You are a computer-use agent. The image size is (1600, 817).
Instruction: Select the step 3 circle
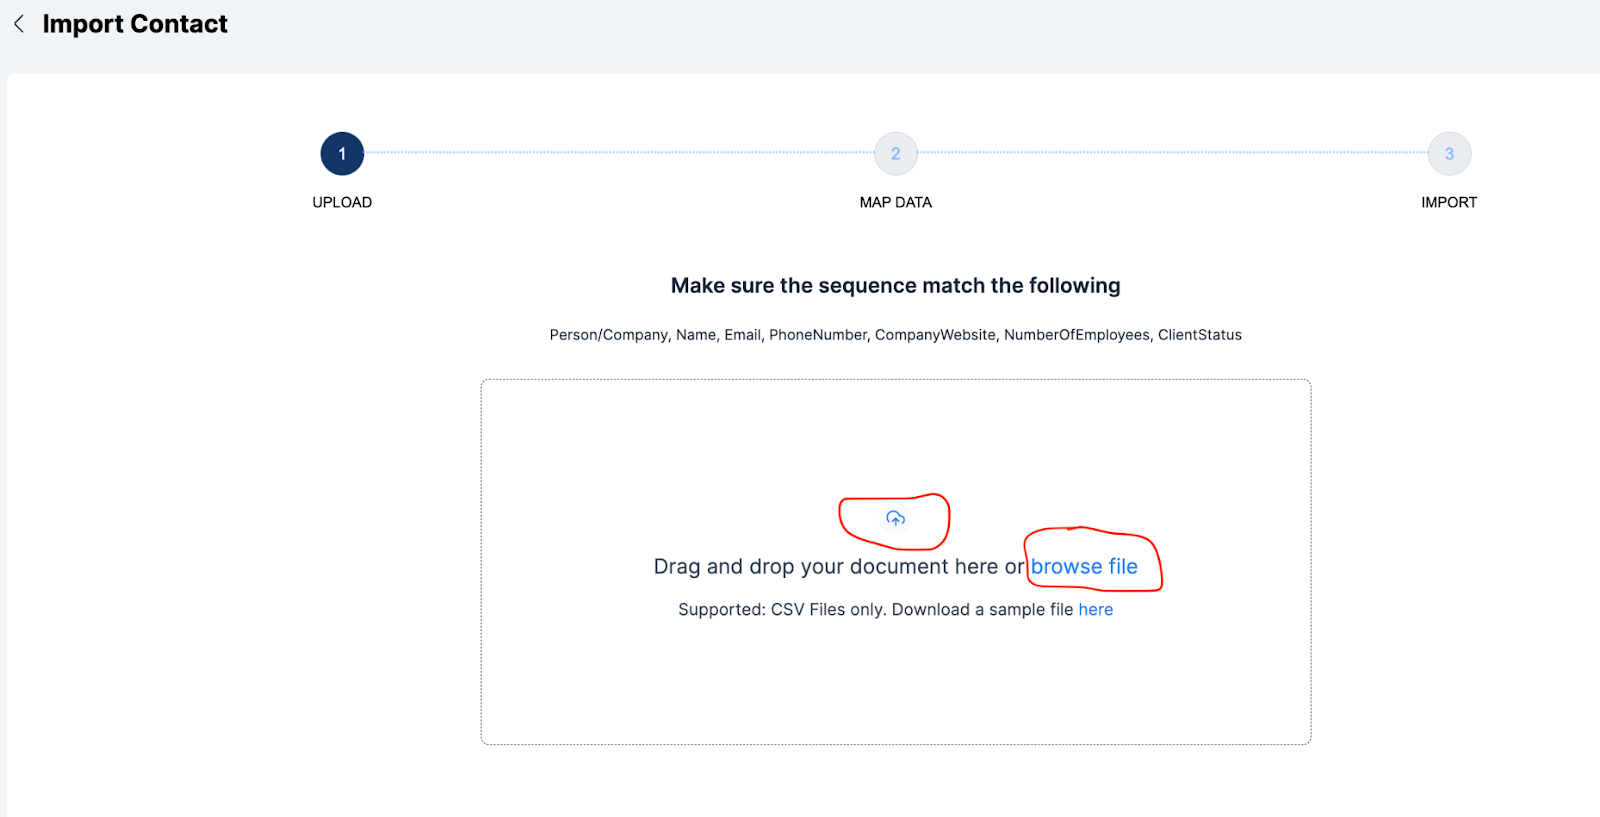click(x=1449, y=154)
